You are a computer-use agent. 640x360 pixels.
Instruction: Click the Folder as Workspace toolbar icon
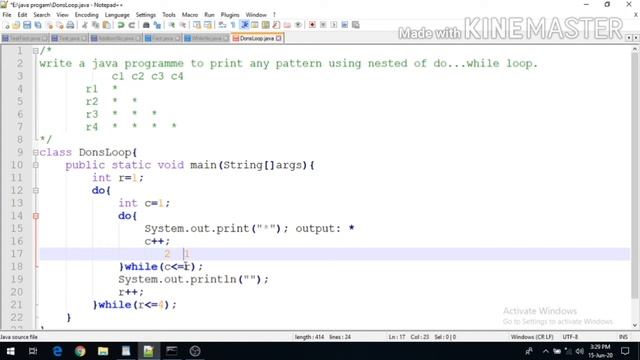point(287,25)
